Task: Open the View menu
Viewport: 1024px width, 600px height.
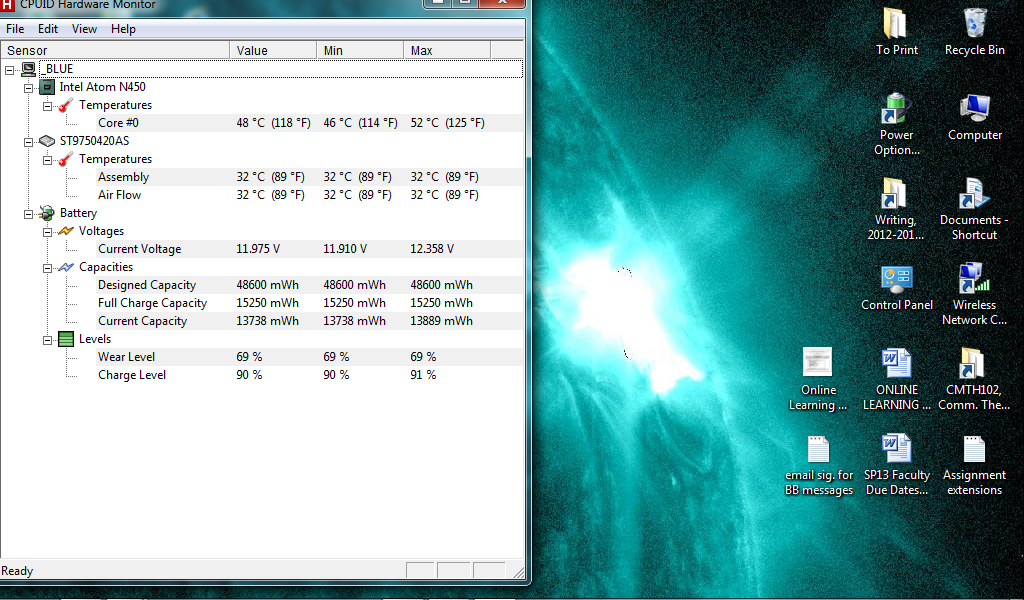Action: (x=84, y=29)
